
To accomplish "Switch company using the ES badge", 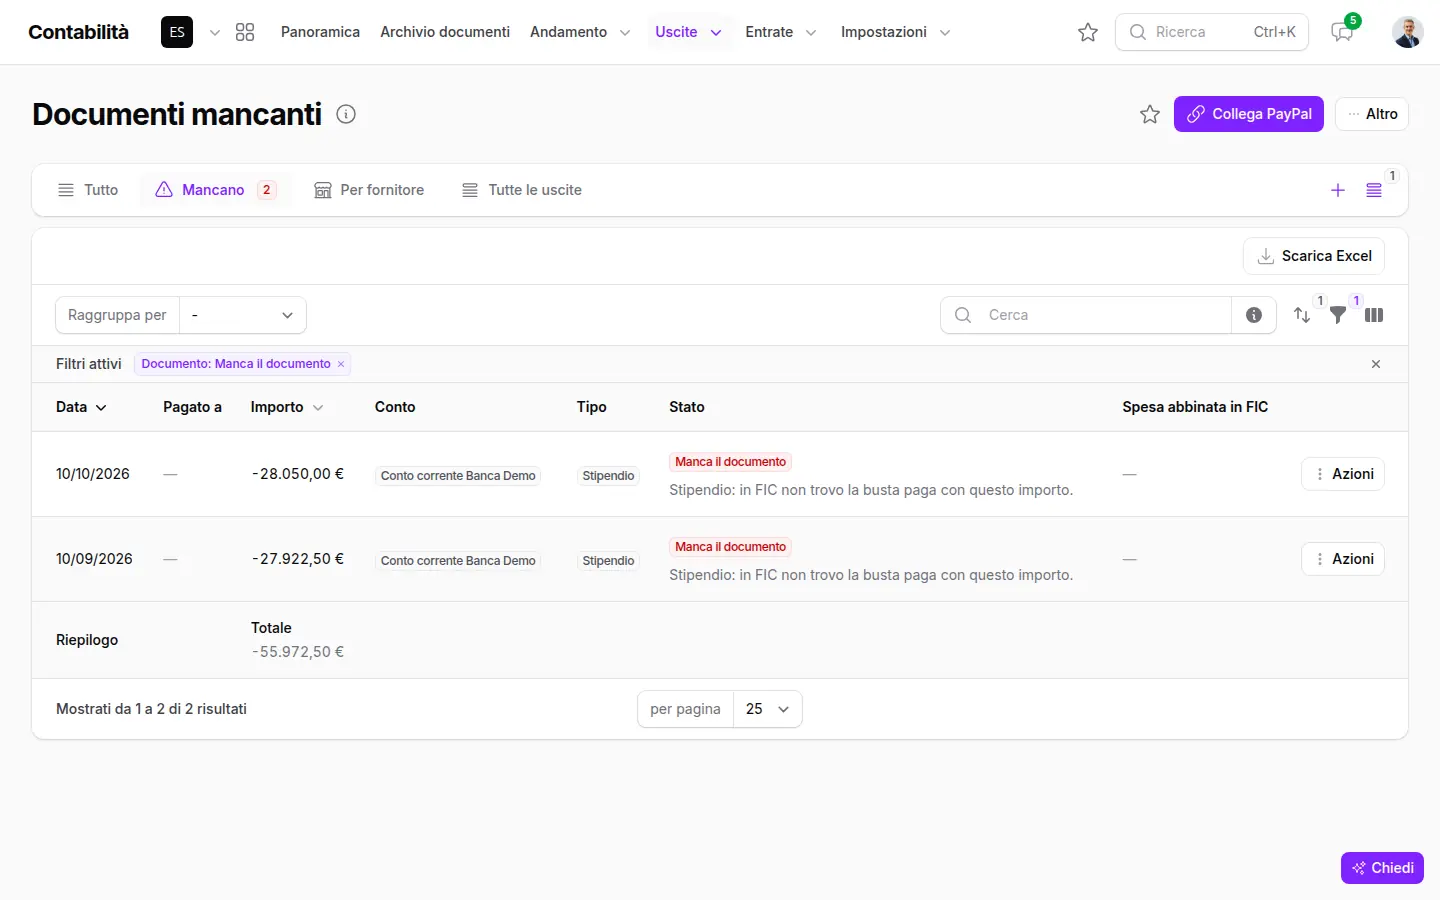I will 177,32.
